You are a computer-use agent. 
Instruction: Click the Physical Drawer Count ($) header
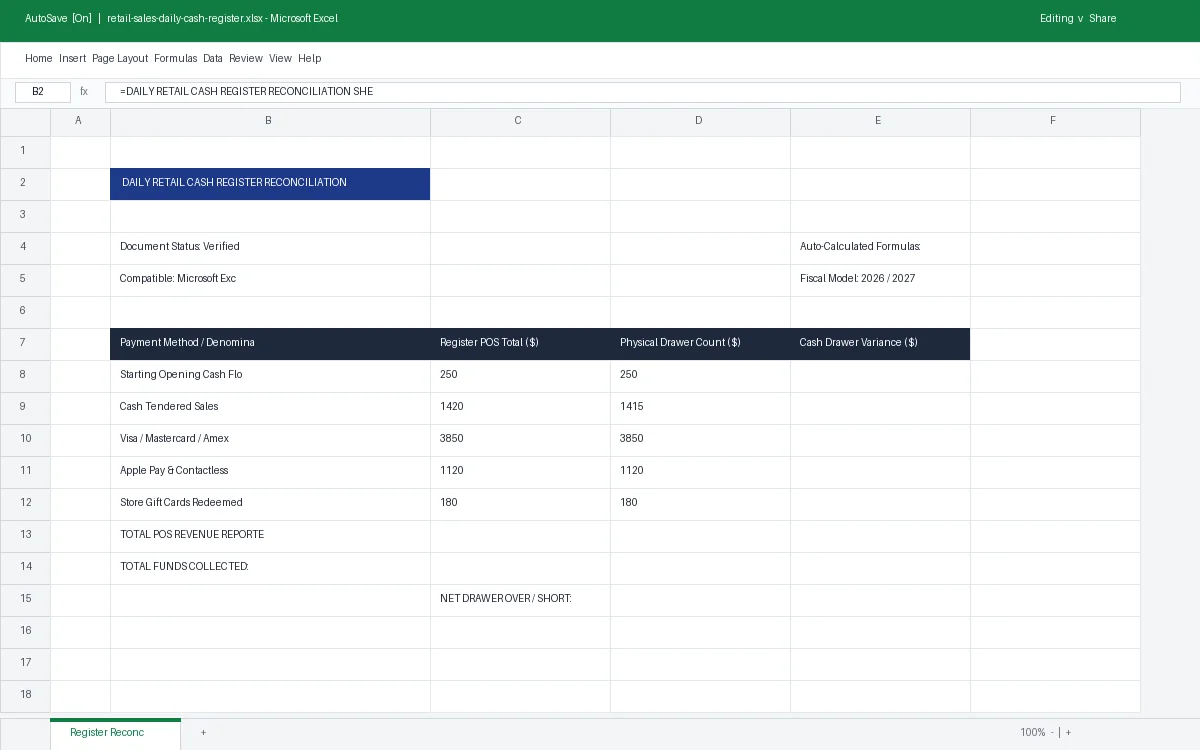click(700, 343)
